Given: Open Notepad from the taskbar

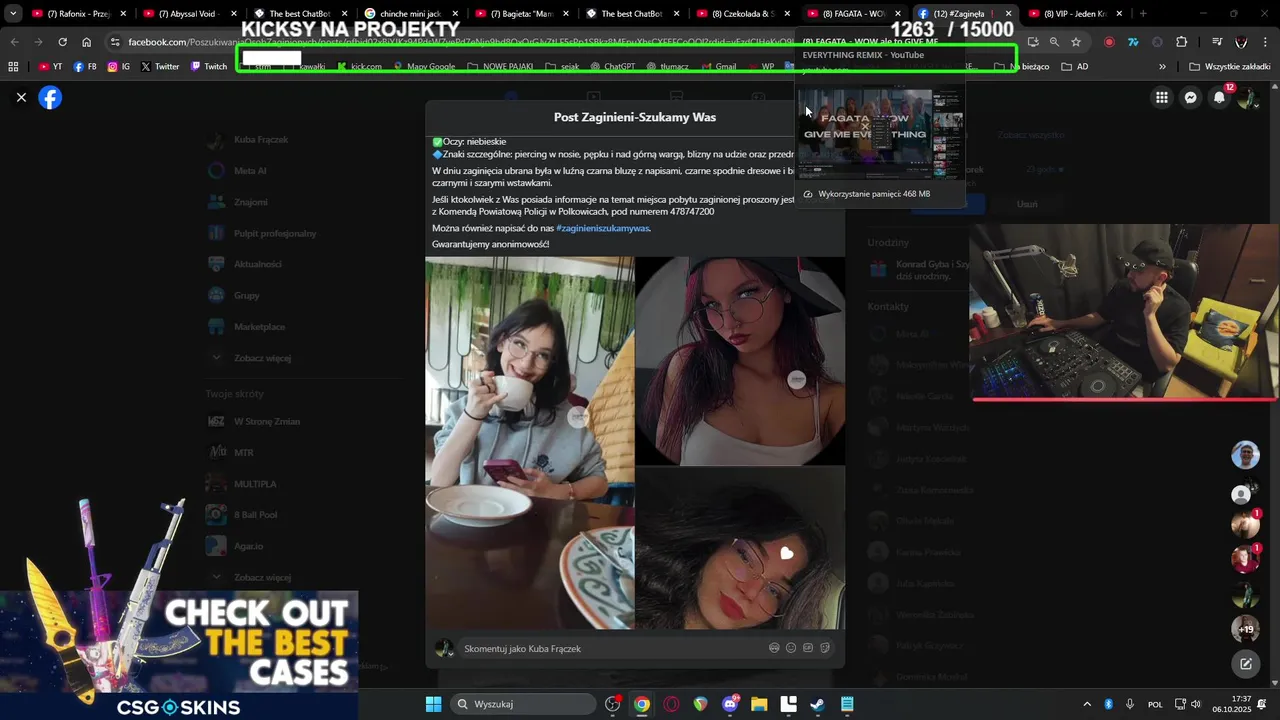Looking at the screenshot, I should 847,704.
